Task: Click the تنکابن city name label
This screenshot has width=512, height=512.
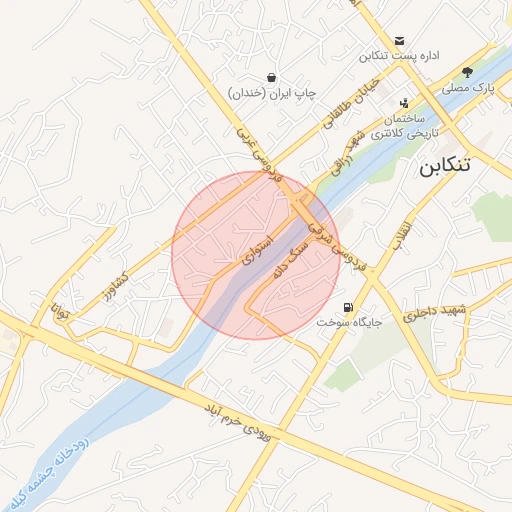Action: pos(445,166)
